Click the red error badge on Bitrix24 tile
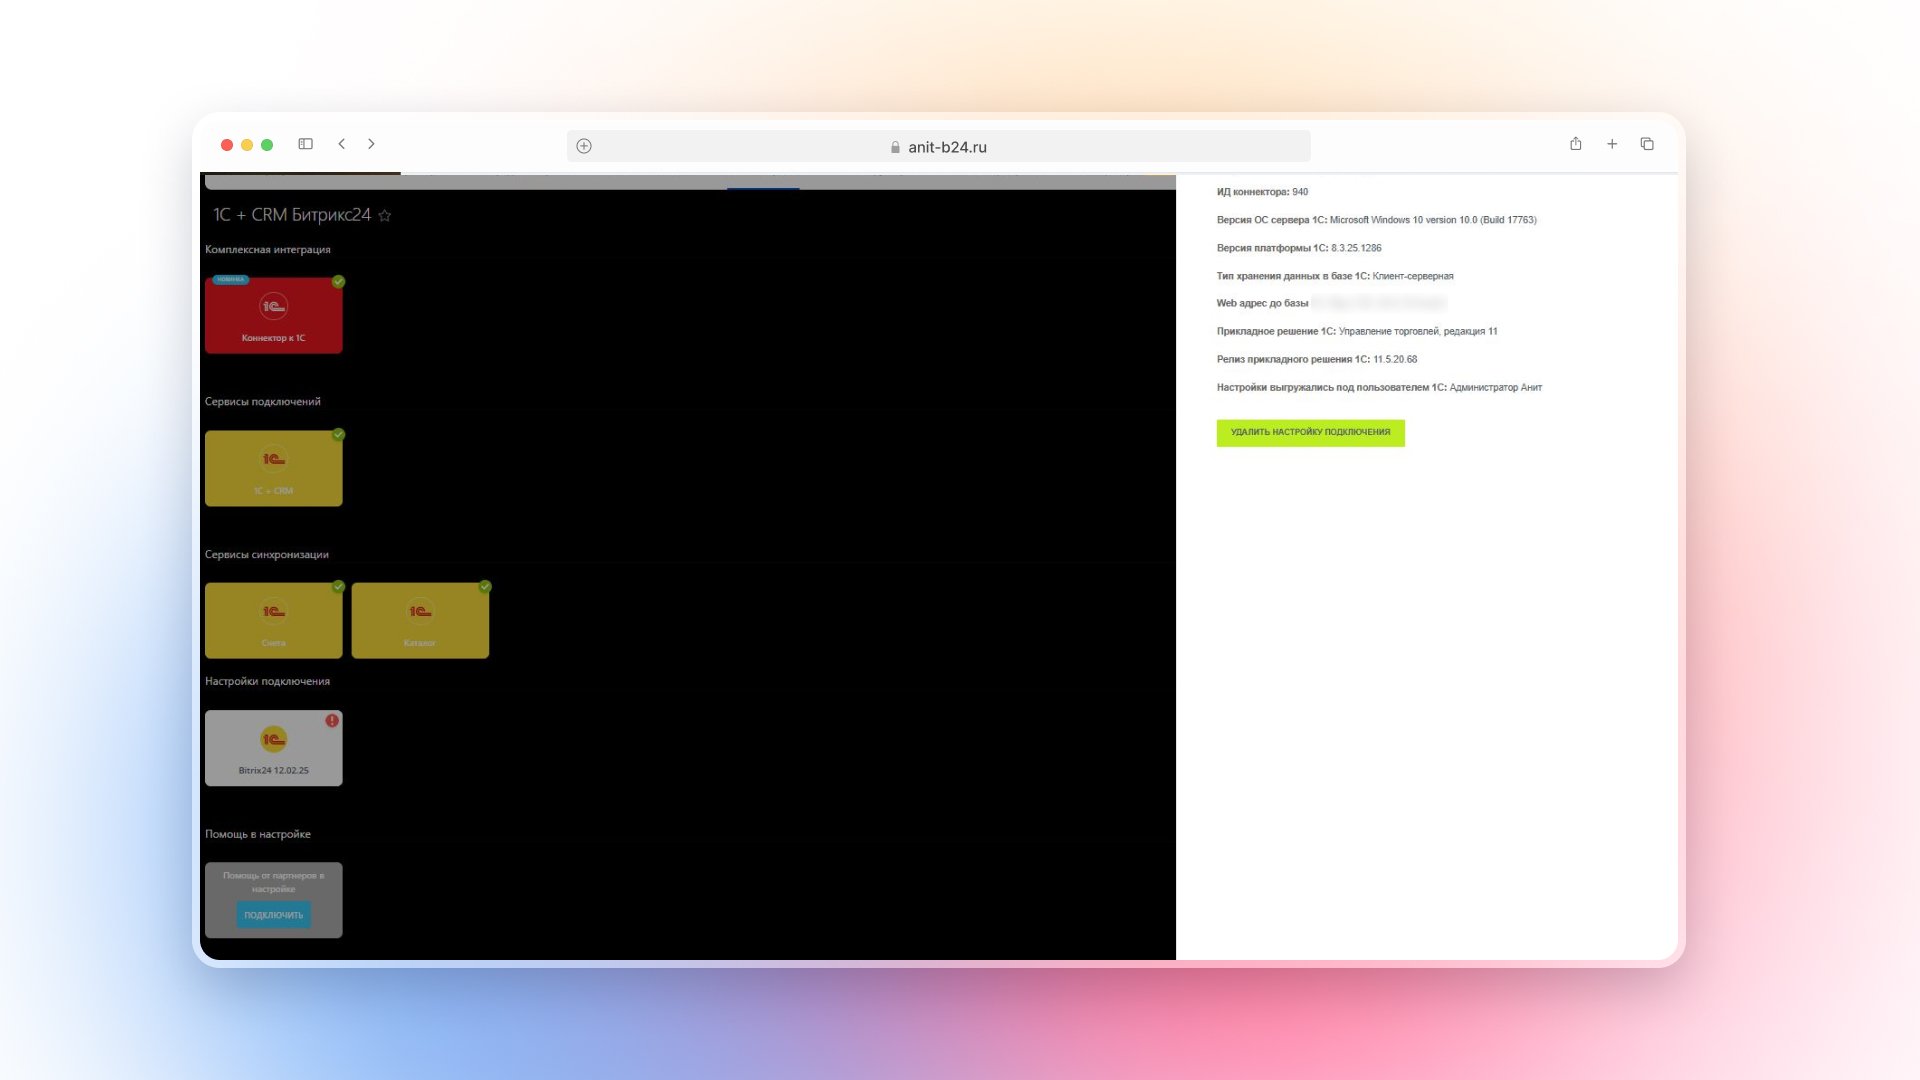This screenshot has height=1080, width=1920. 332,720
